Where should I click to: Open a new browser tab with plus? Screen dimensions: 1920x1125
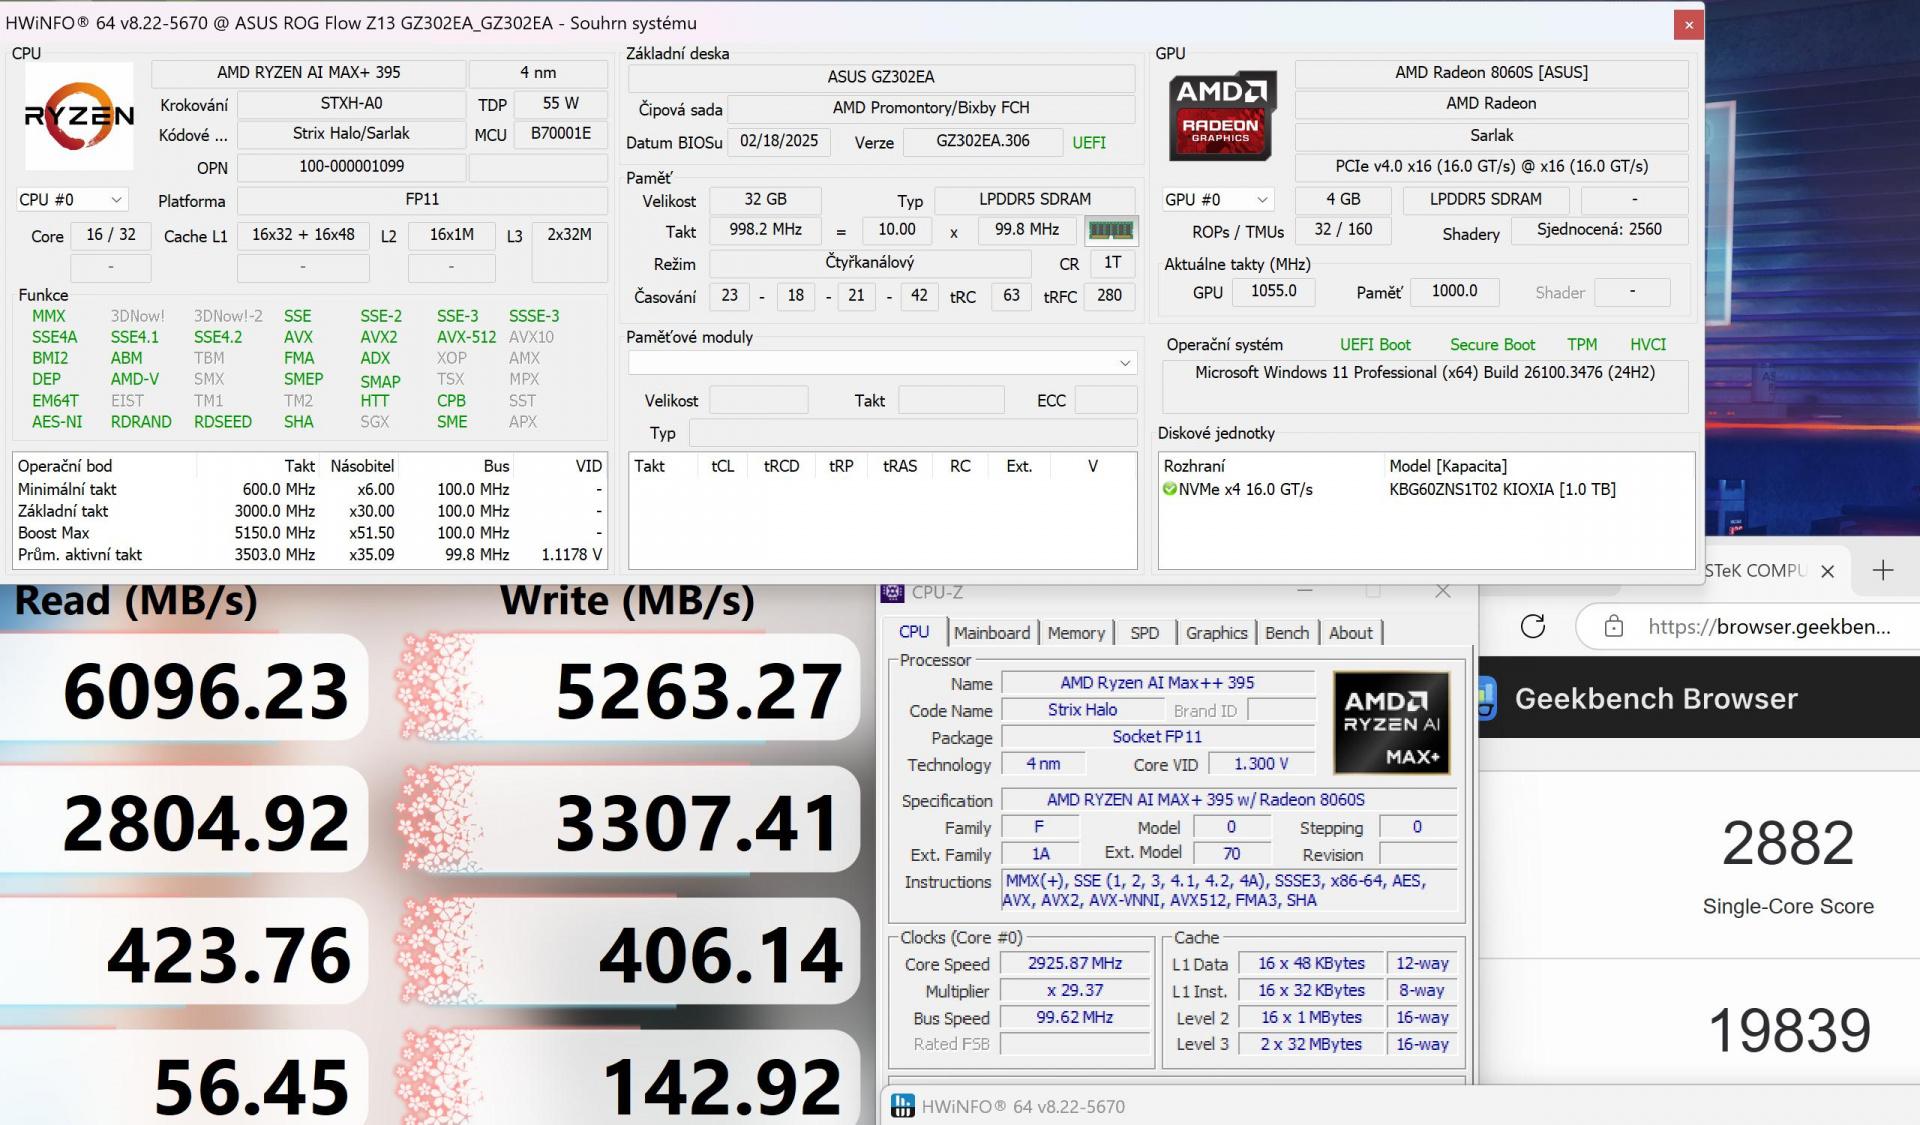tap(1883, 570)
